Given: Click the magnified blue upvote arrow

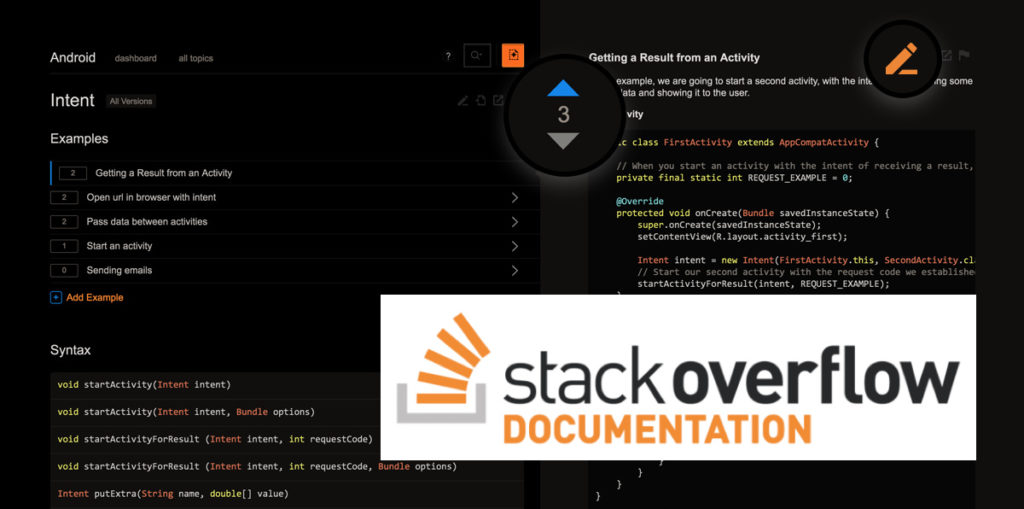Looking at the screenshot, I should pyautogui.click(x=563, y=88).
